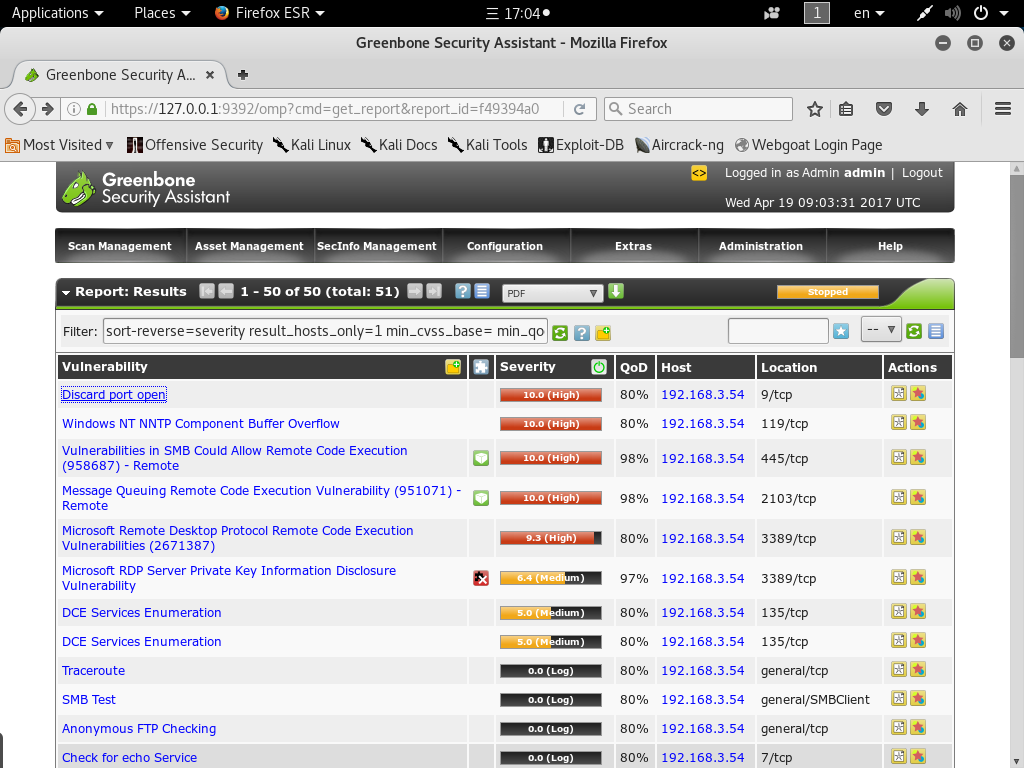Go to the previous results page

point(226,291)
